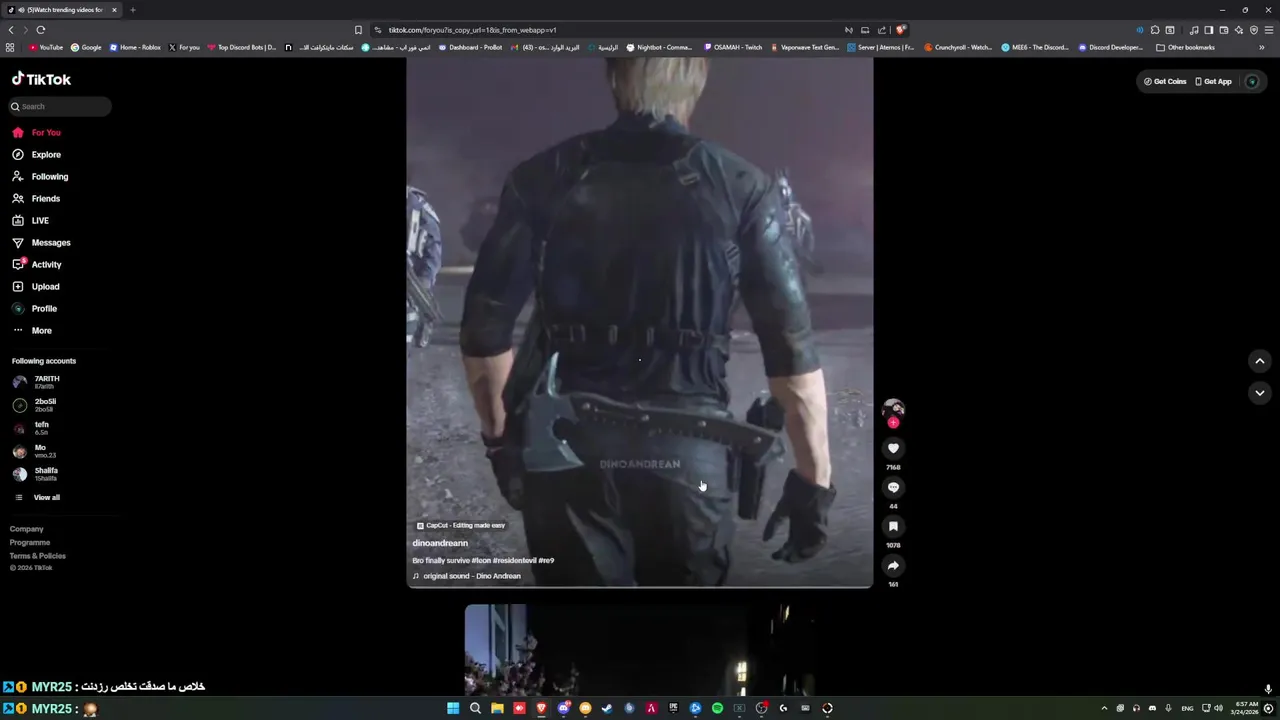1280x720 pixels.
Task: Save the video with the bookmark icon
Action: (893, 526)
